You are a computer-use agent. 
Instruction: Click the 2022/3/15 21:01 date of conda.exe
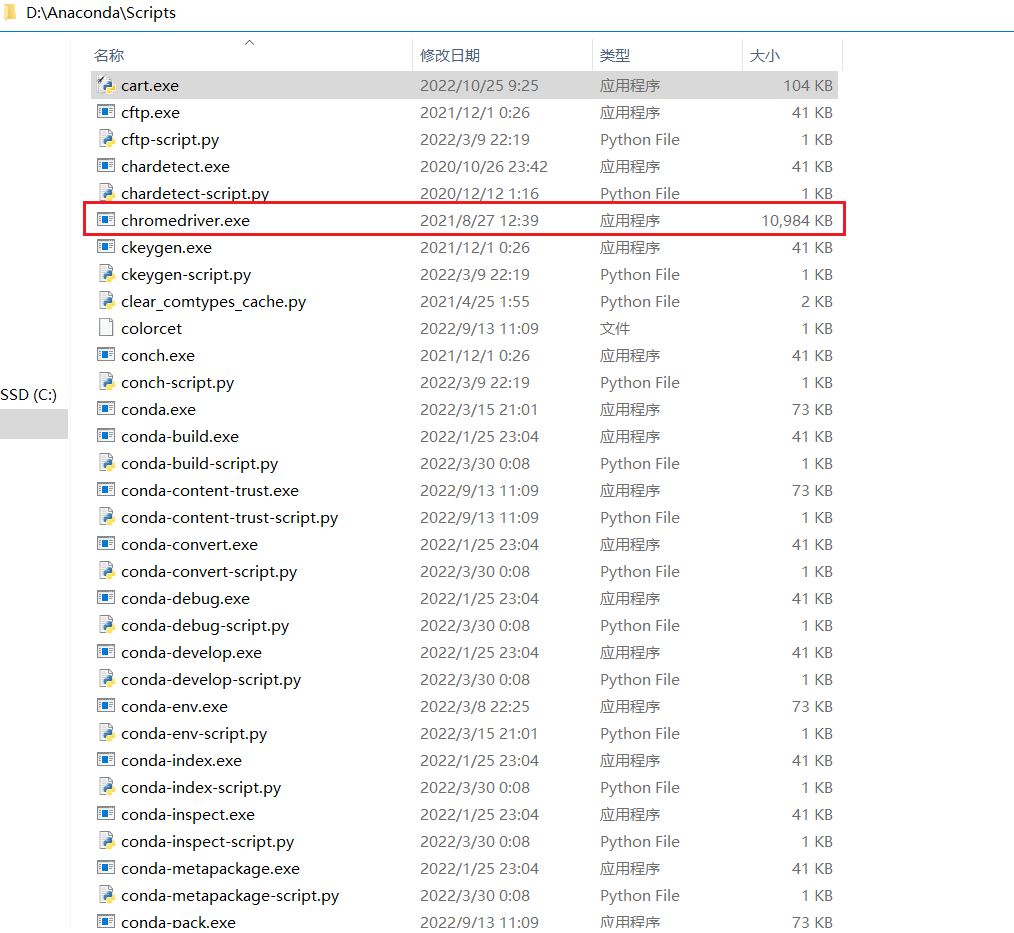point(479,409)
